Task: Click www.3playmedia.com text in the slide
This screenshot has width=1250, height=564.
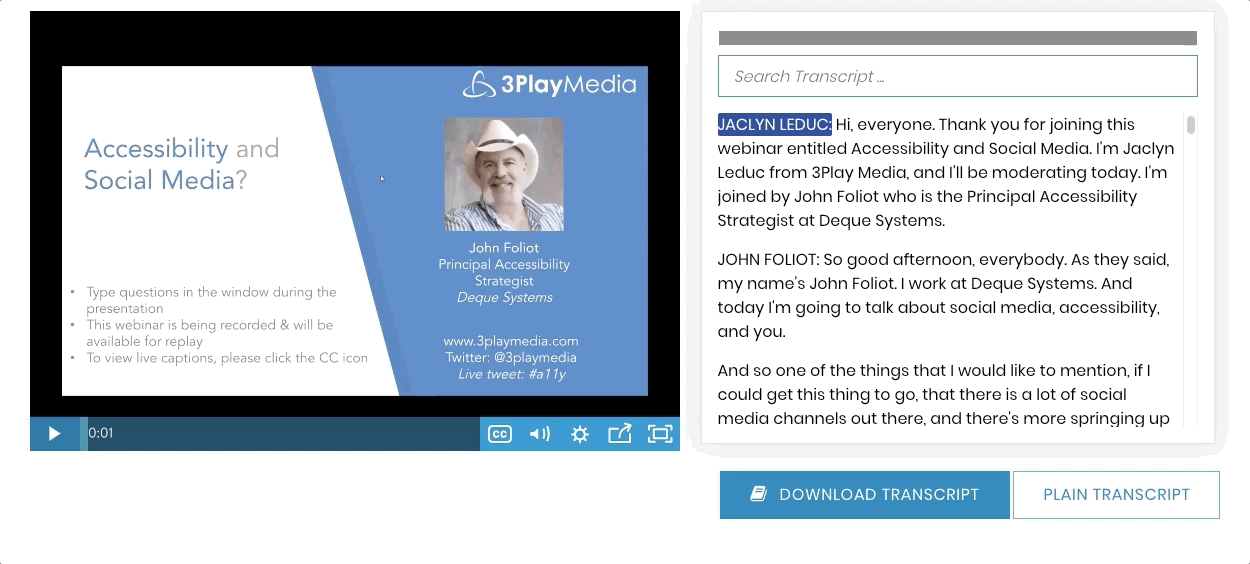Action: pos(511,340)
